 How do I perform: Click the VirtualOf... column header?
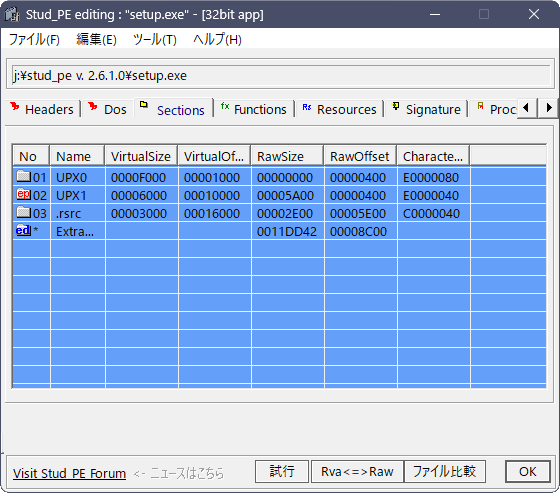pos(214,156)
